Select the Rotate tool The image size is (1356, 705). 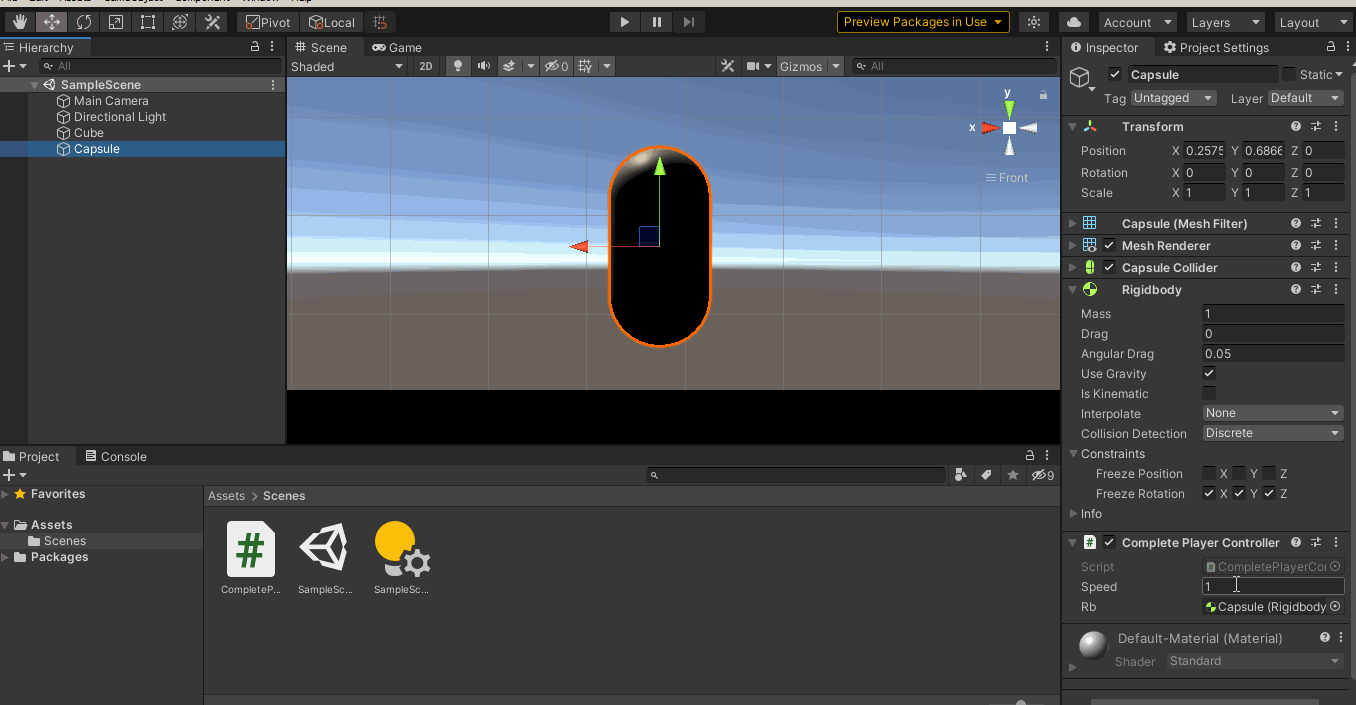pos(83,22)
